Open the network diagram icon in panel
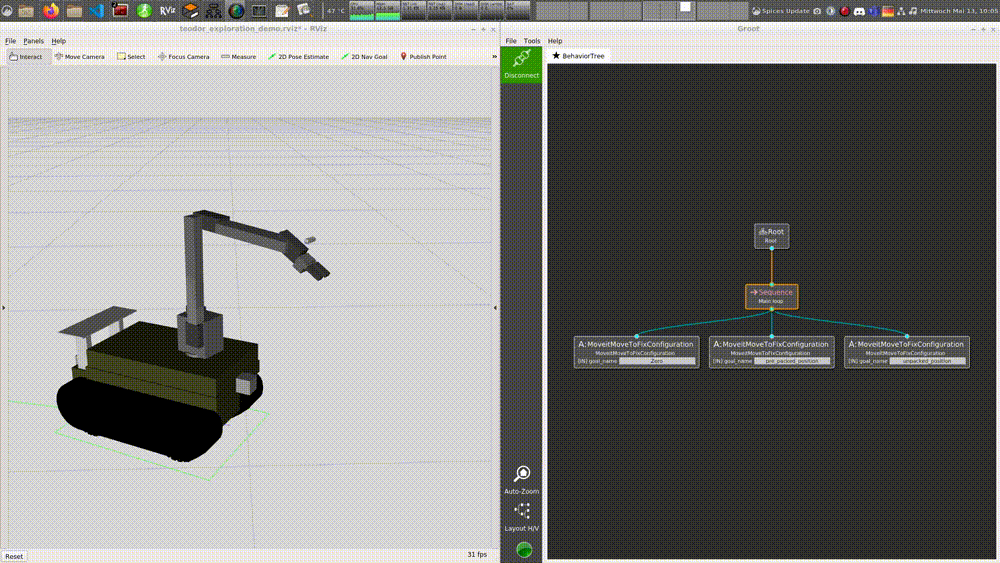The image size is (1000, 563). point(214,10)
